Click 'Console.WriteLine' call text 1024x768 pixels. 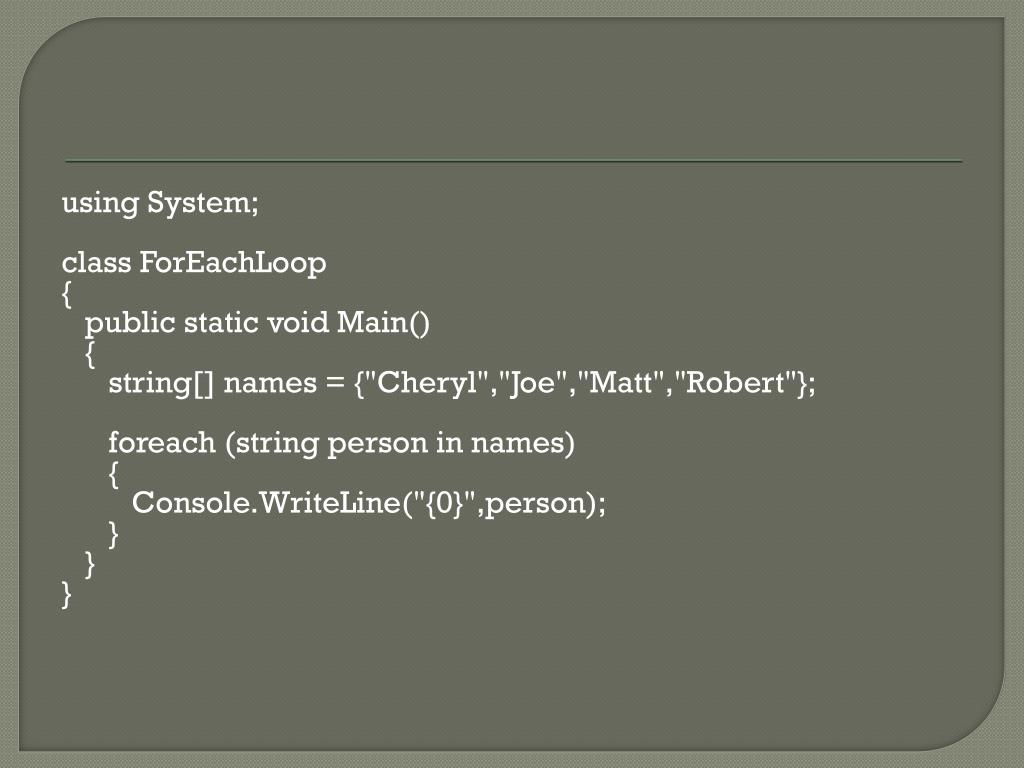point(266,503)
